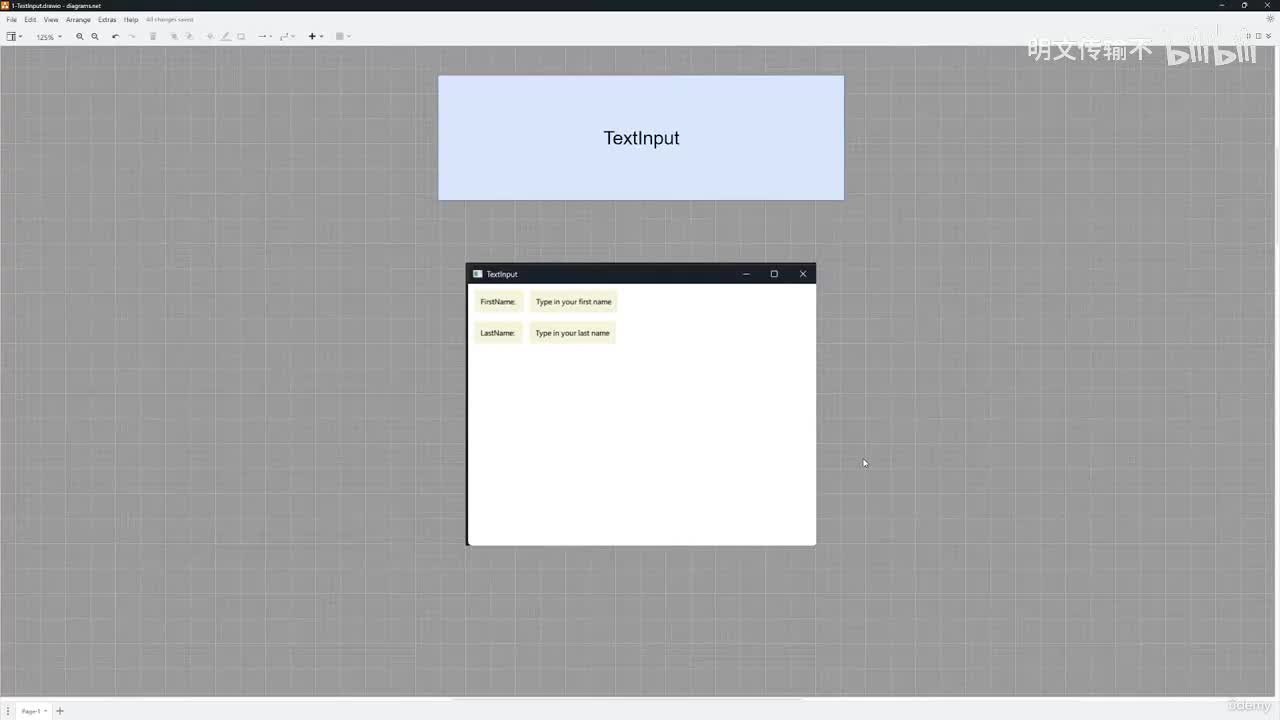The height and width of the screenshot is (720, 1280).
Task: Click the "All changes saved" status text
Action: coord(170,20)
